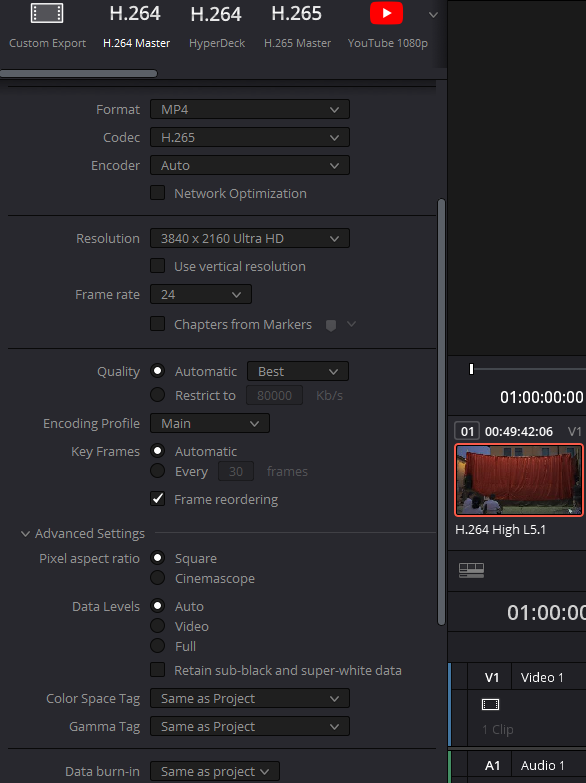The height and width of the screenshot is (783, 586).
Task: Open the Codec dropdown showing H.265
Action: (x=250, y=137)
